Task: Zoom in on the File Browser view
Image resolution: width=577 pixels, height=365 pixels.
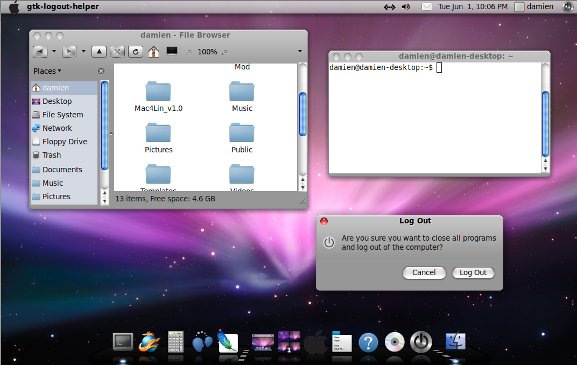Action: coord(224,52)
